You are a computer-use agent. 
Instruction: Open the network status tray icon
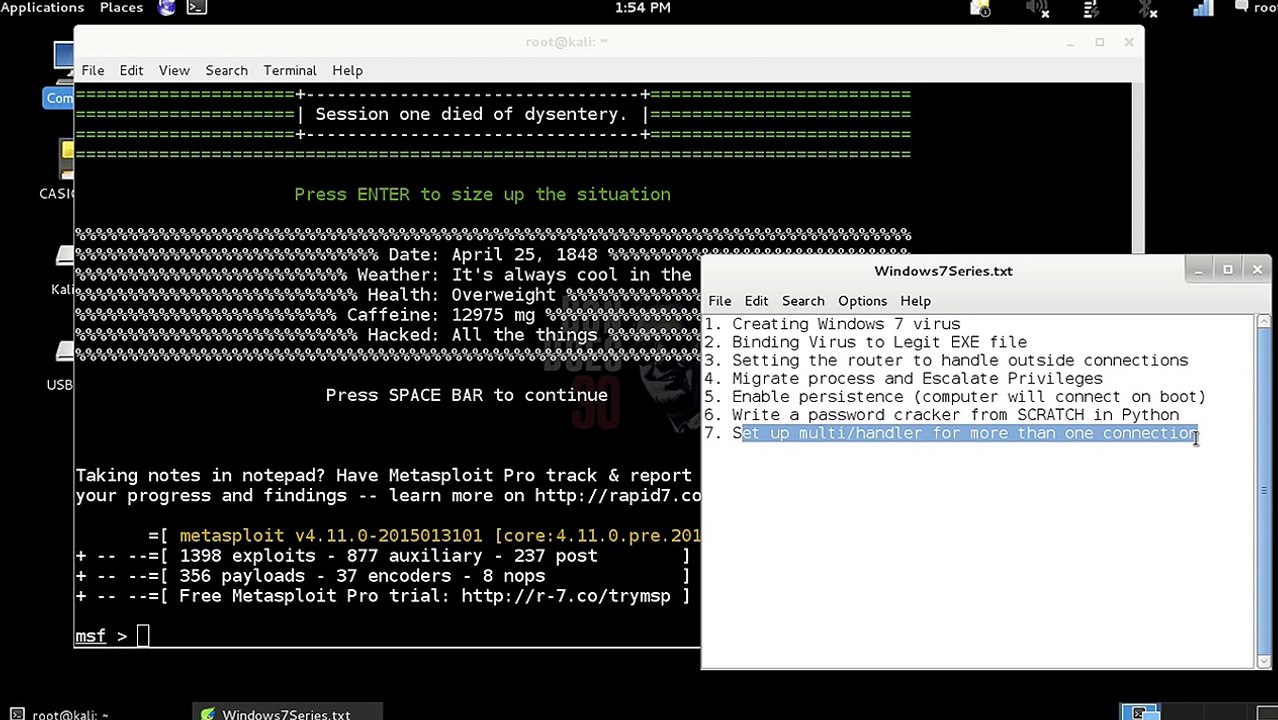(1203, 9)
